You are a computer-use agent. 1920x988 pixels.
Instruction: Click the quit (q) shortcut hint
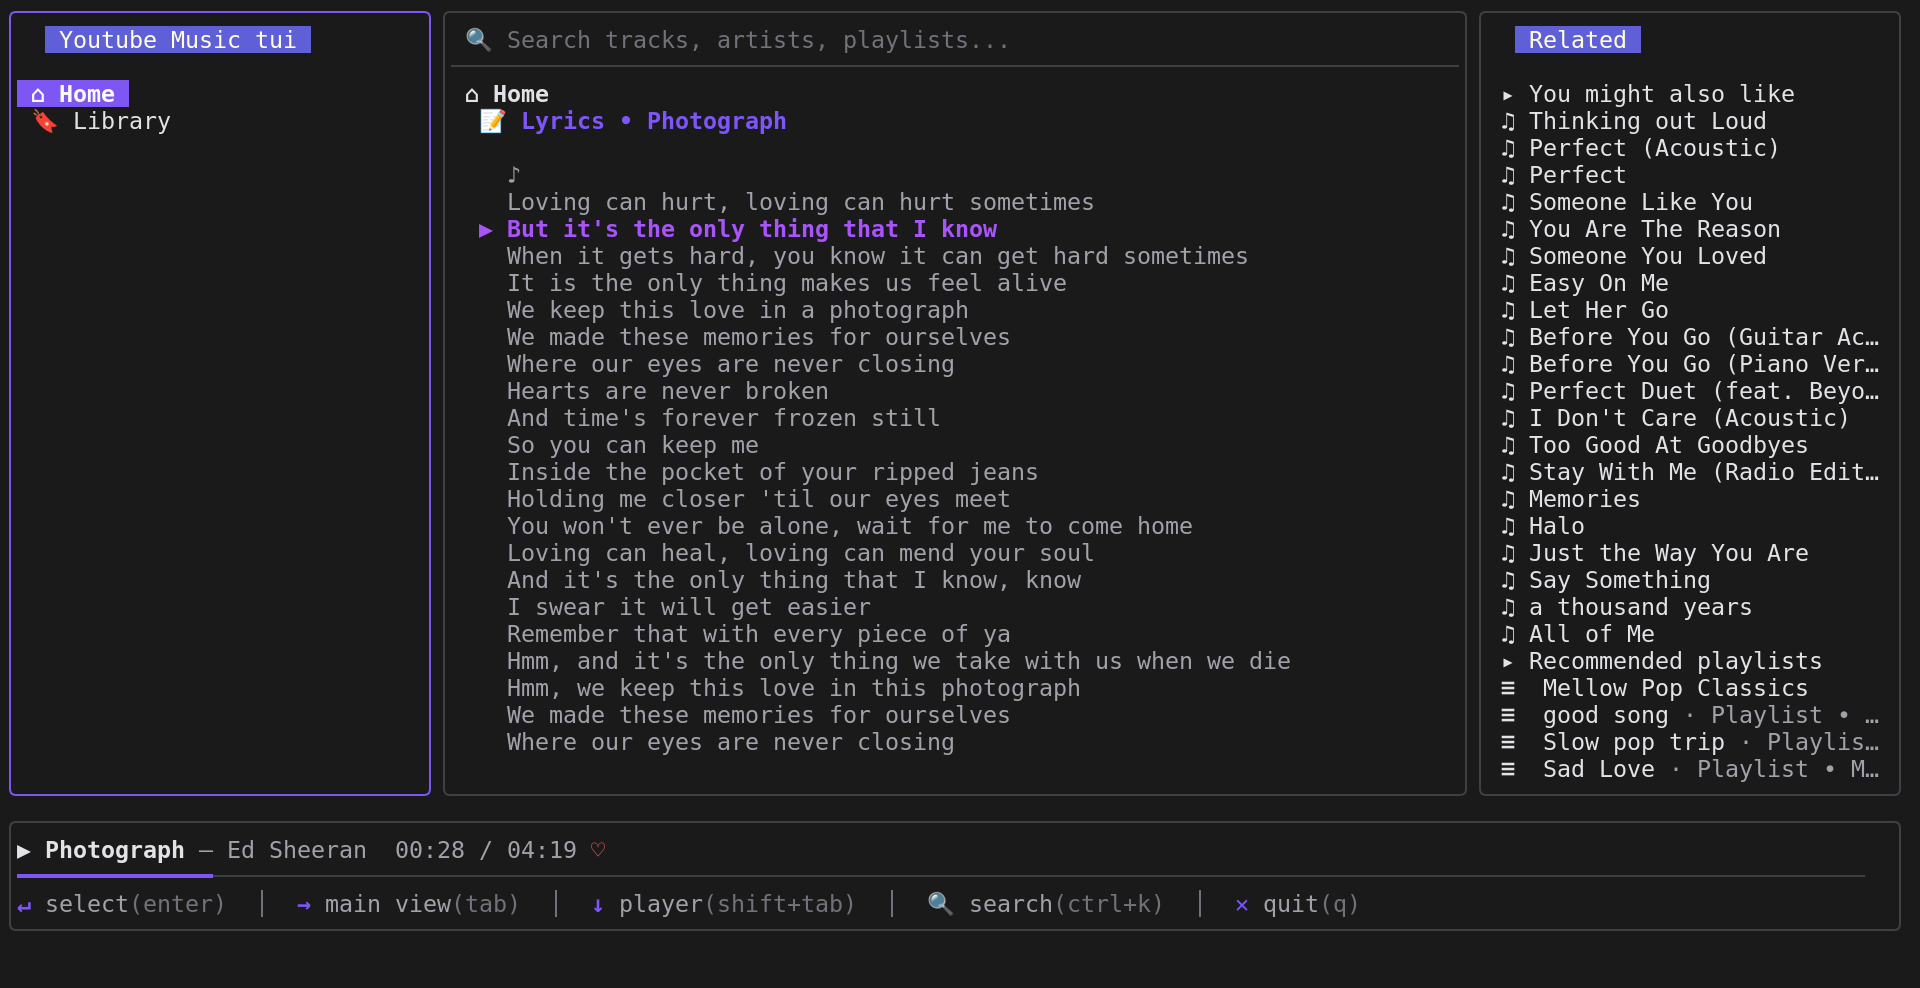click(x=1297, y=904)
